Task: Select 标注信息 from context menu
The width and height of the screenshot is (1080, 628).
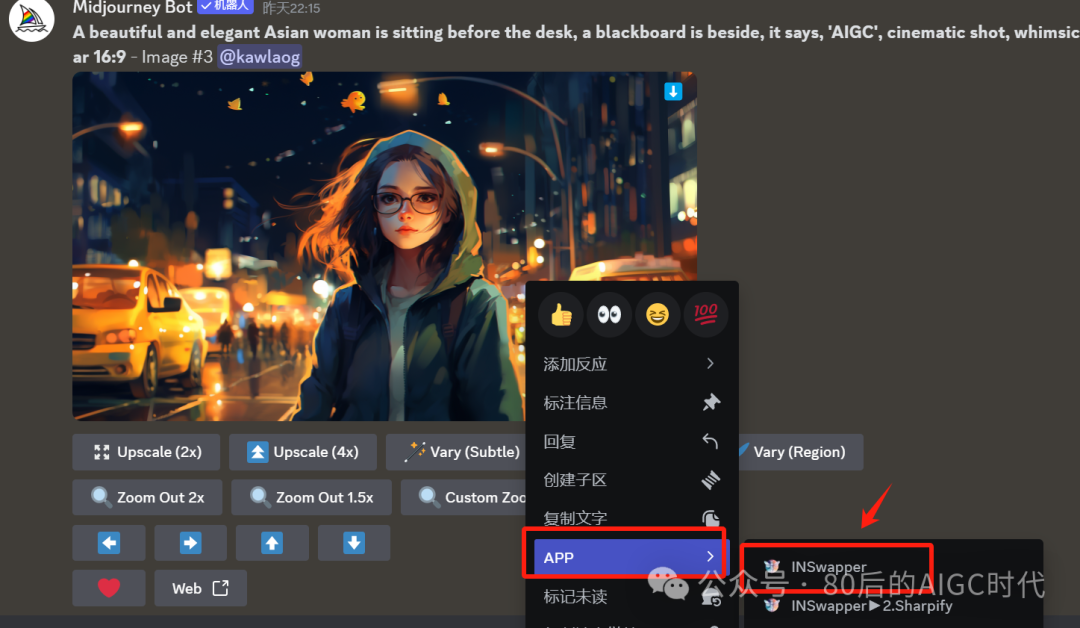Action: pos(630,402)
